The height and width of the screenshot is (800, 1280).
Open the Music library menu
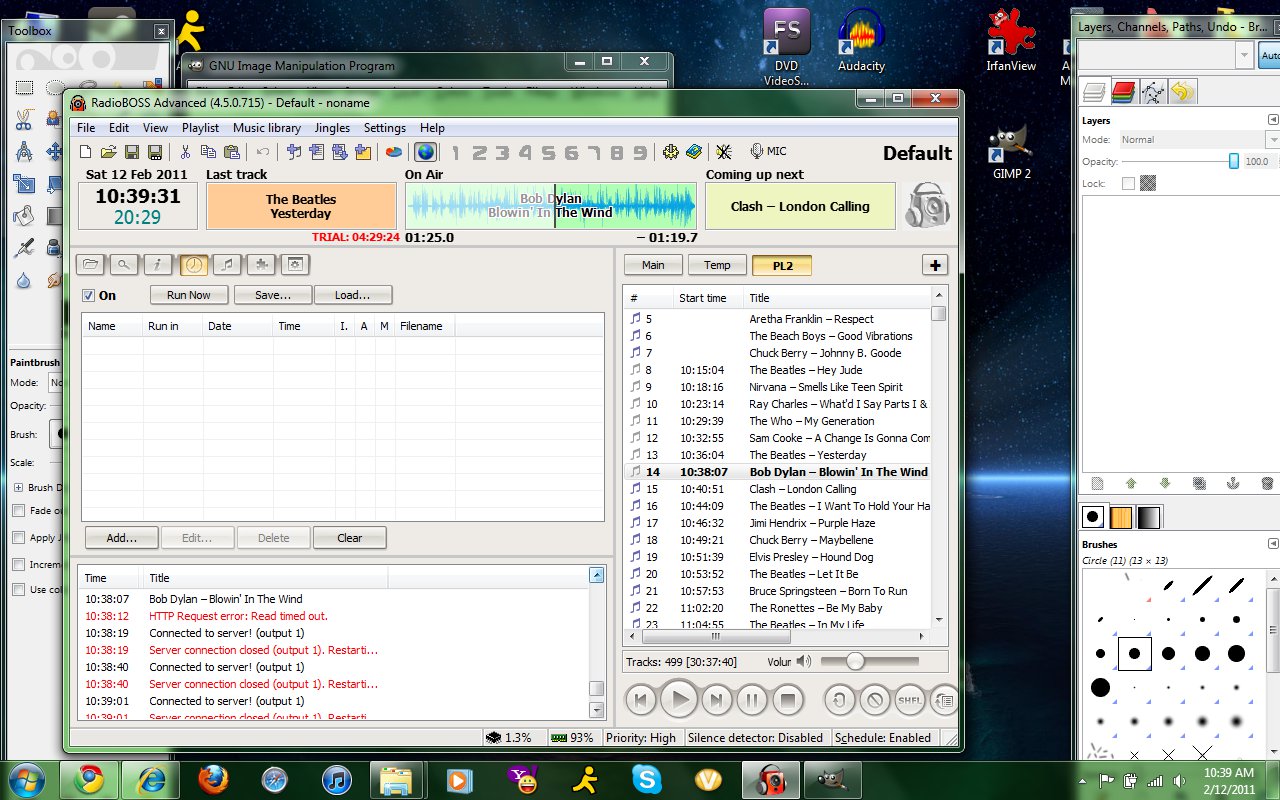point(267,128)
